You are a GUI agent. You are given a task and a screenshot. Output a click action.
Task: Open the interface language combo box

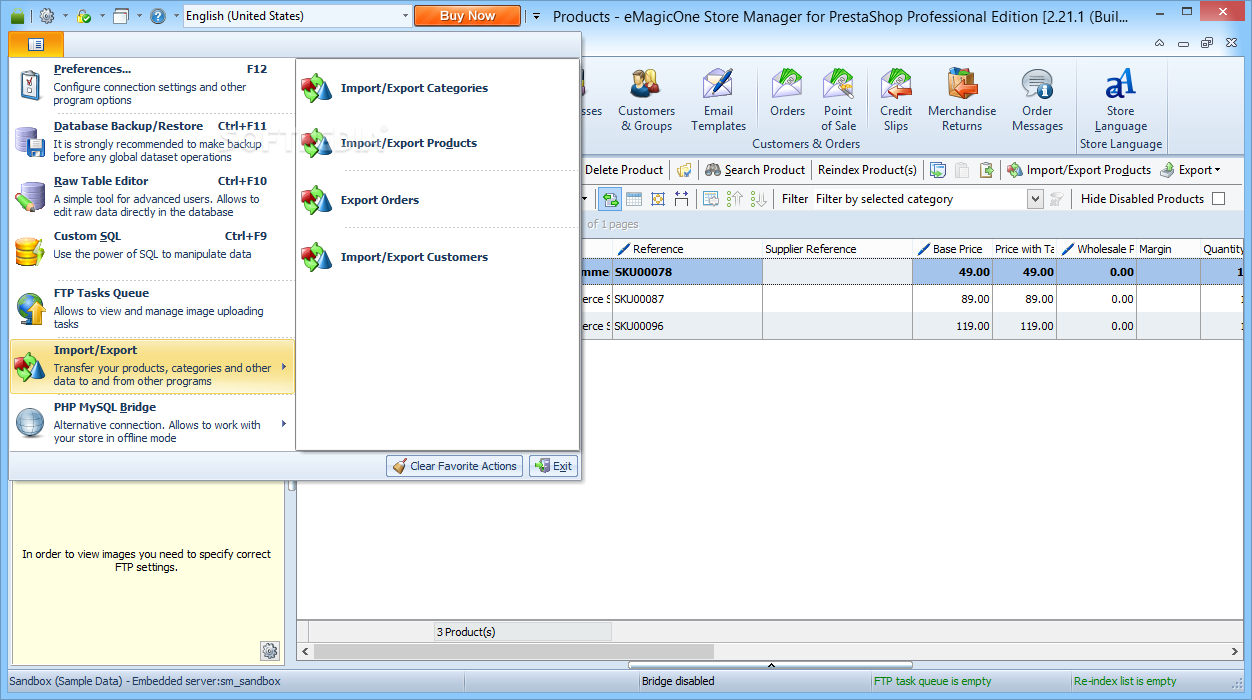click(x=297, y=16)
